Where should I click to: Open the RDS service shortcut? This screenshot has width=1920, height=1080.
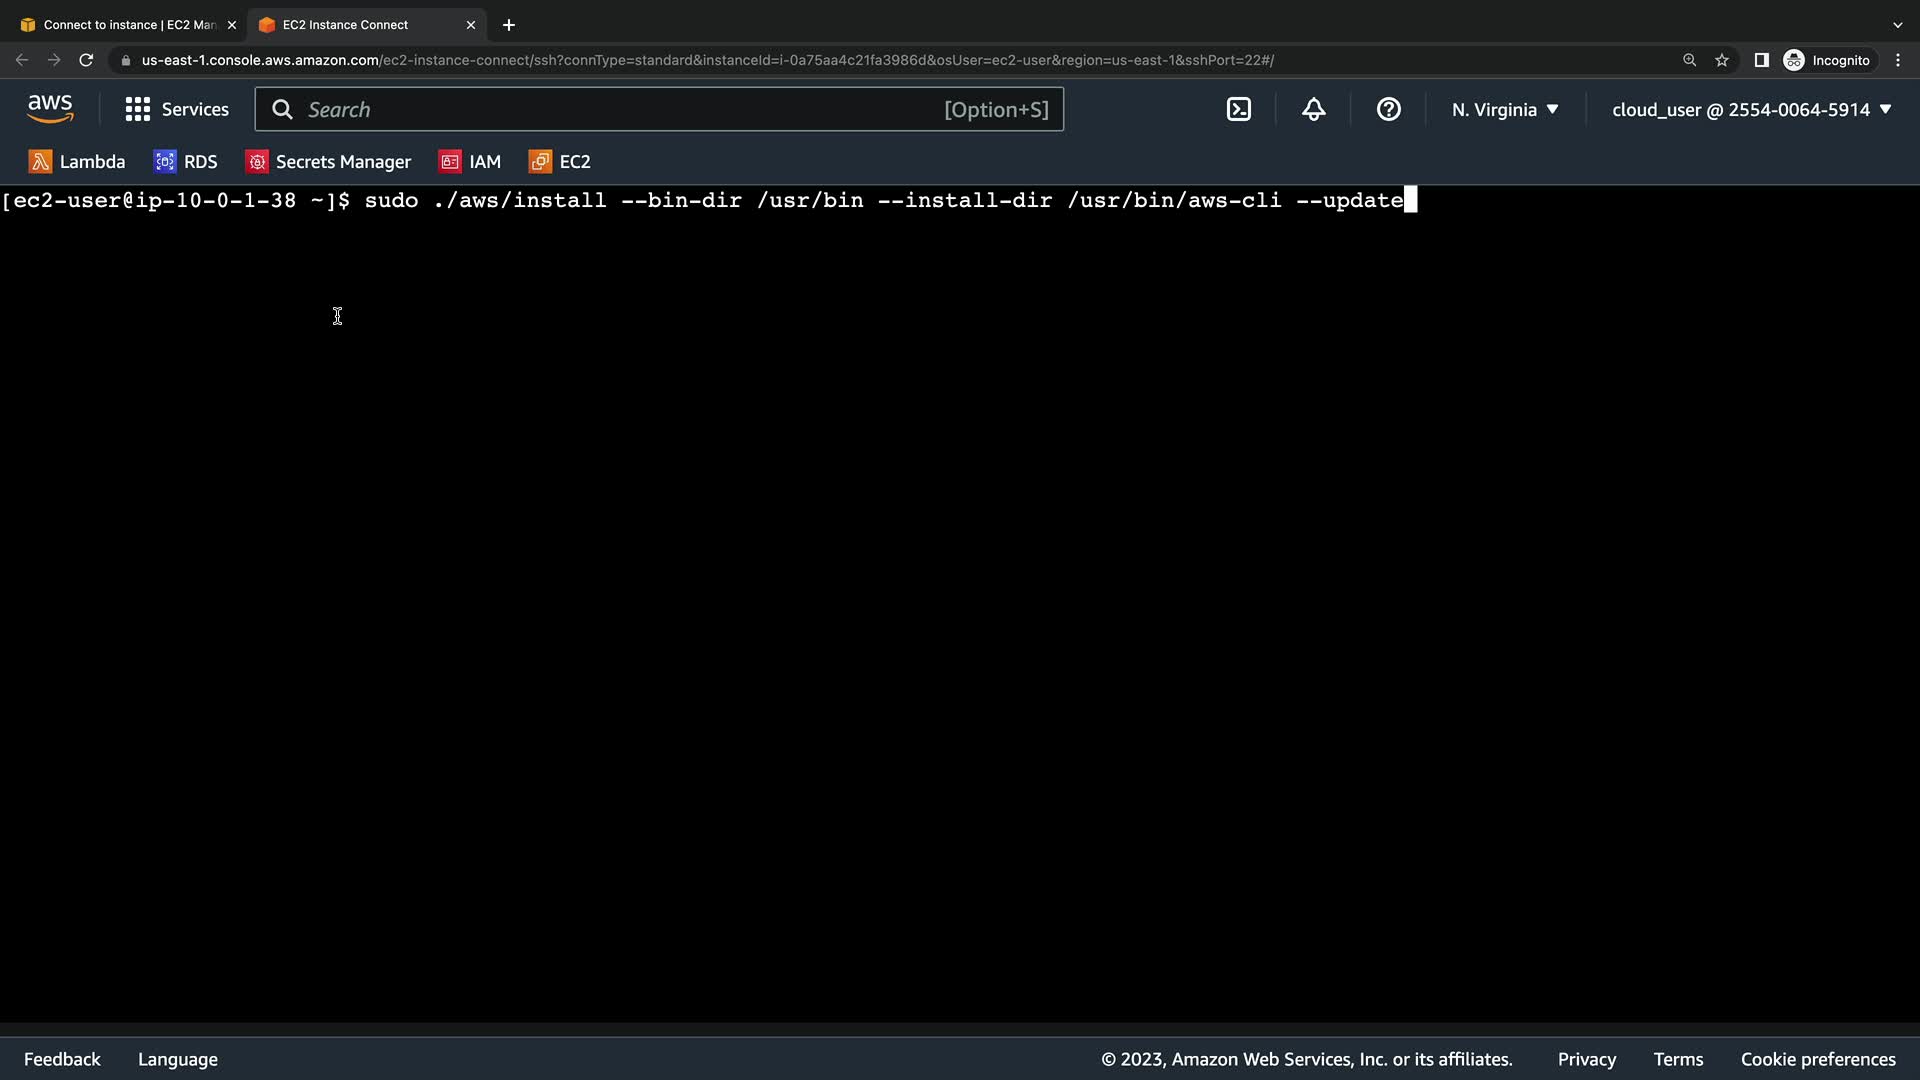click(x=186, y=162)
